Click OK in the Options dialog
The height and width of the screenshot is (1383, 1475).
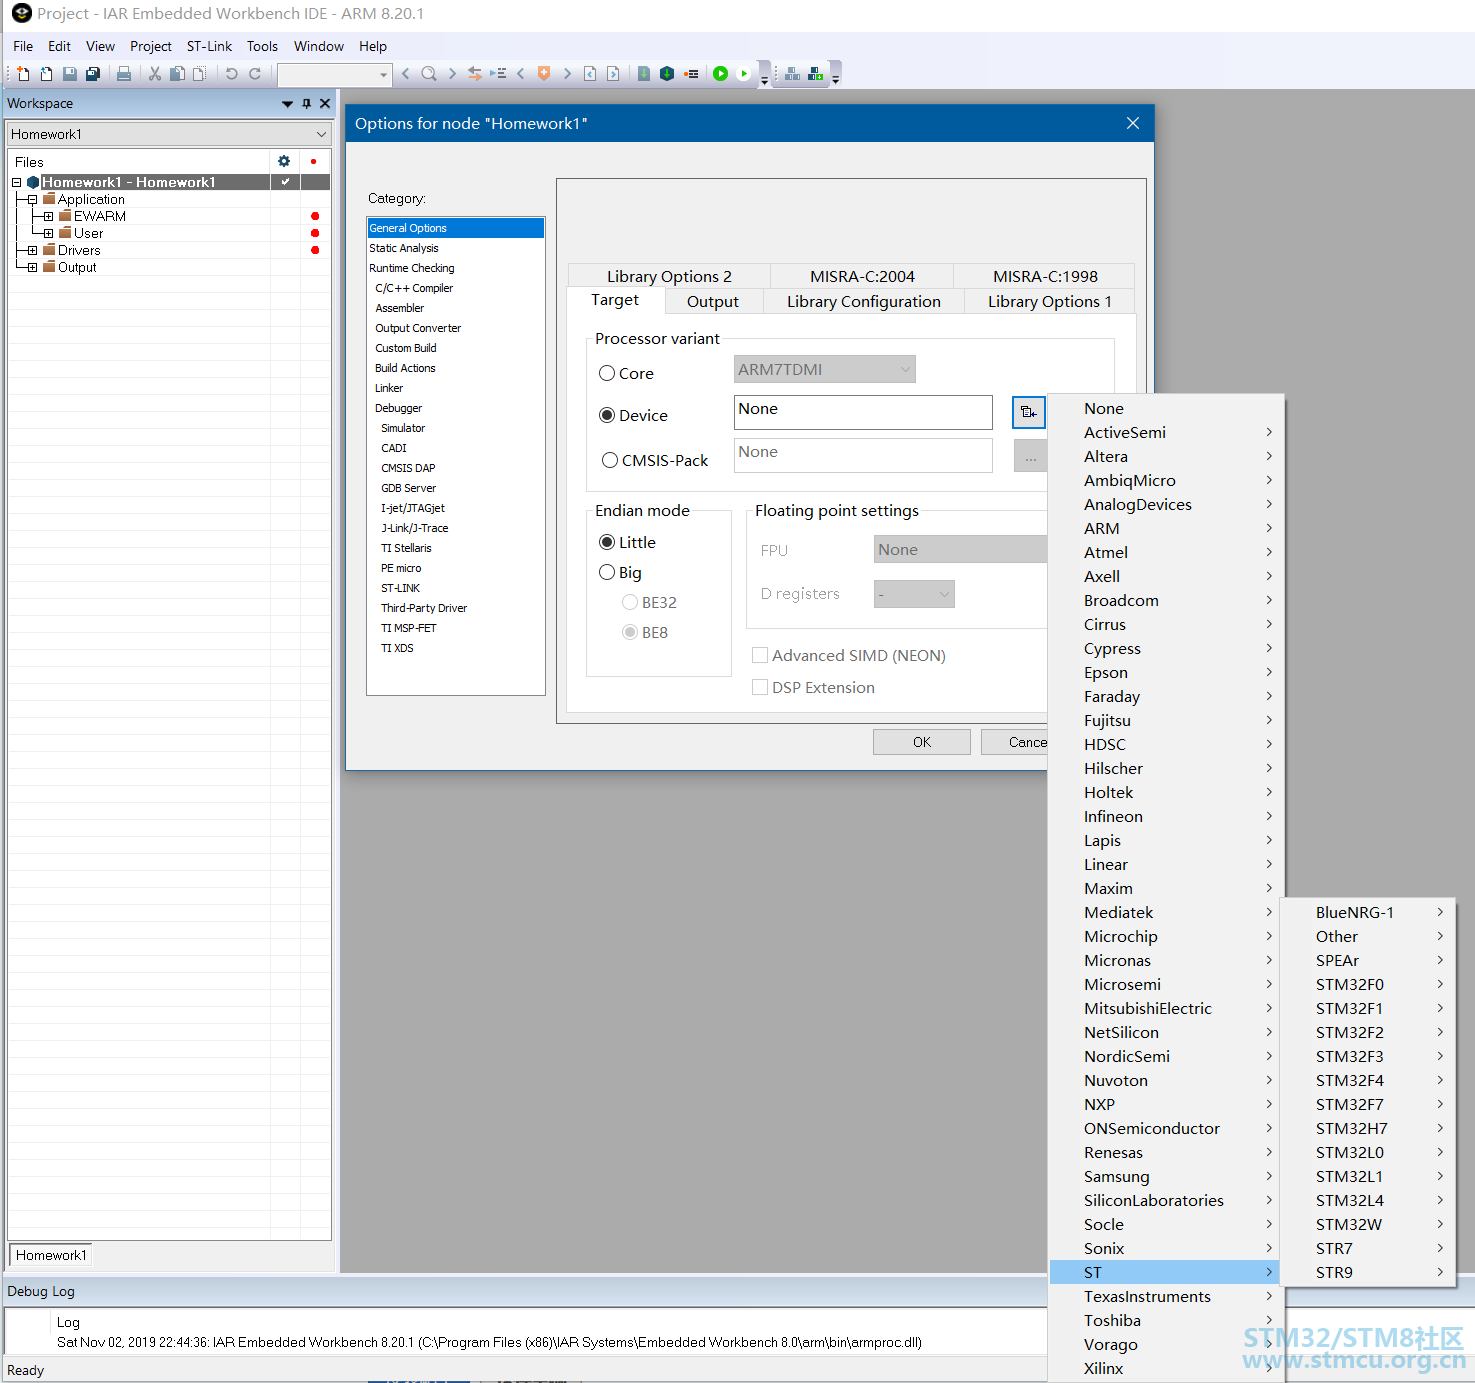click(x=922, y=742)
